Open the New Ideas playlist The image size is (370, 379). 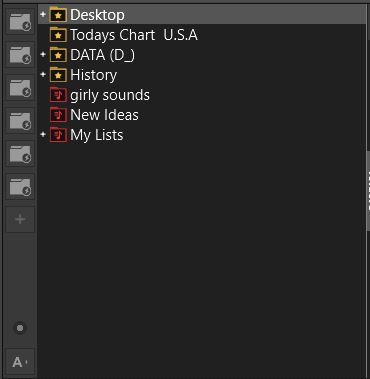pos(104,115)
